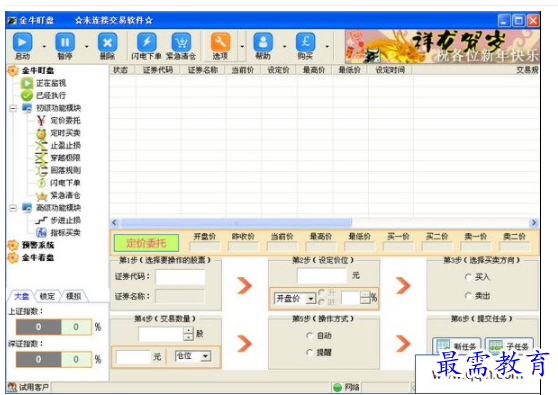The width and height of the screenshot is (558, 395).
Task: Click the 启动 start play icon
Action: click(22, 42)
